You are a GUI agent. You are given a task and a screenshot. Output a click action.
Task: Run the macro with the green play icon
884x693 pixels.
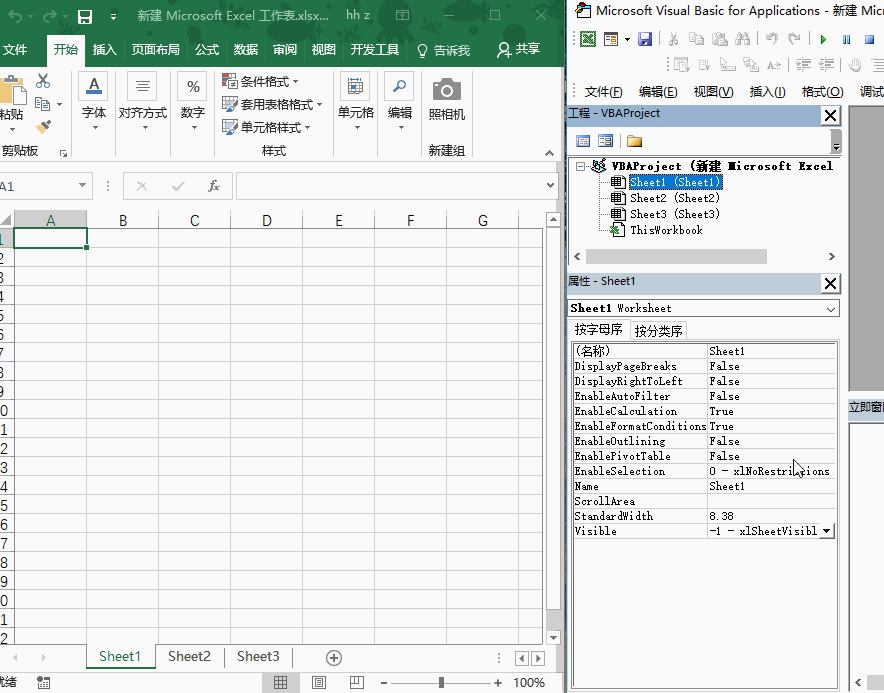823,39
